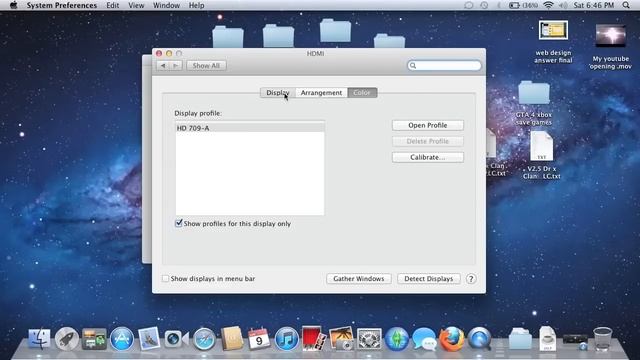
Task: Click the Show All button
Action: [x=206, y=65]
